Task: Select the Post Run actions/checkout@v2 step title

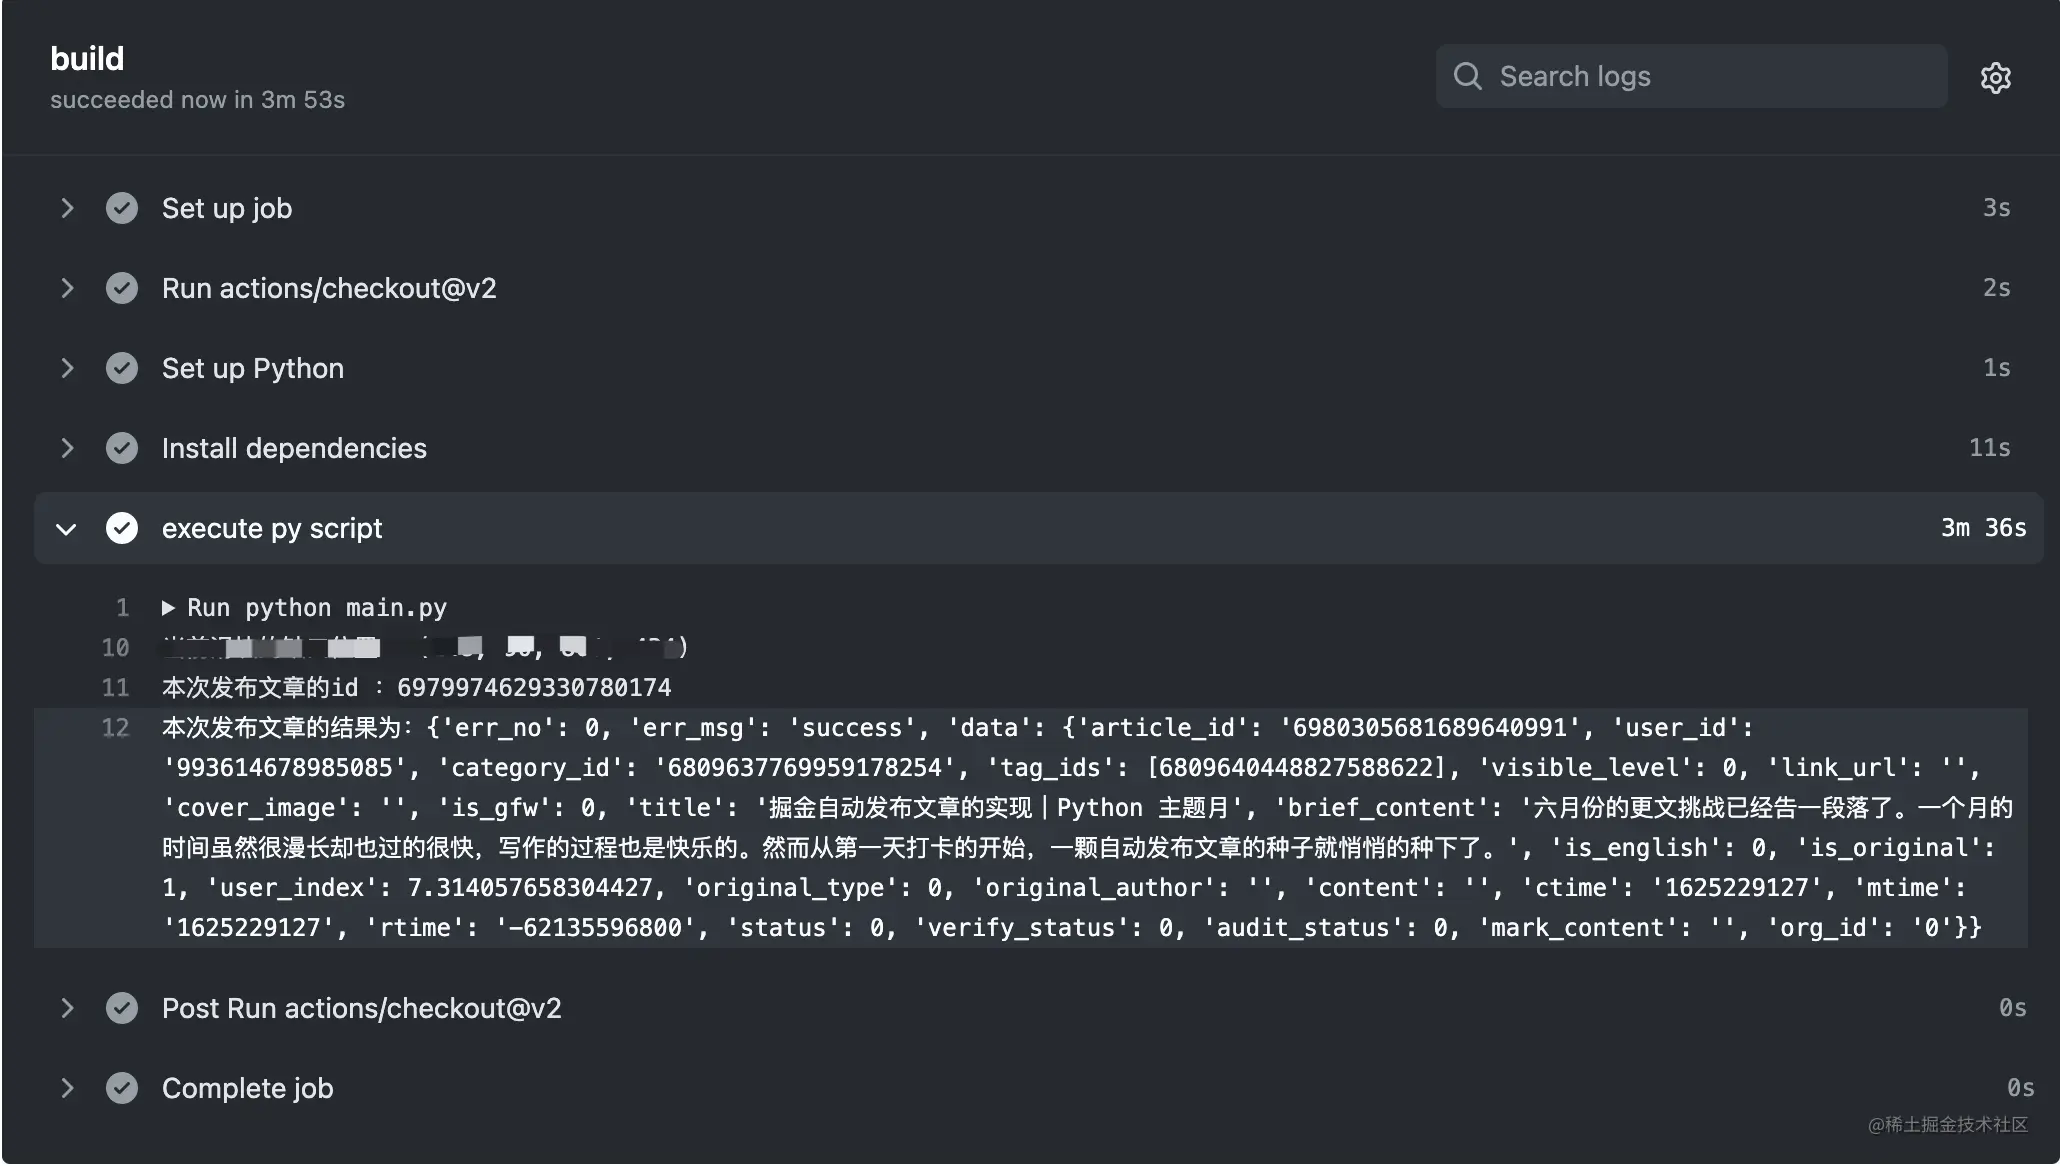Action: click(362, 1008)
